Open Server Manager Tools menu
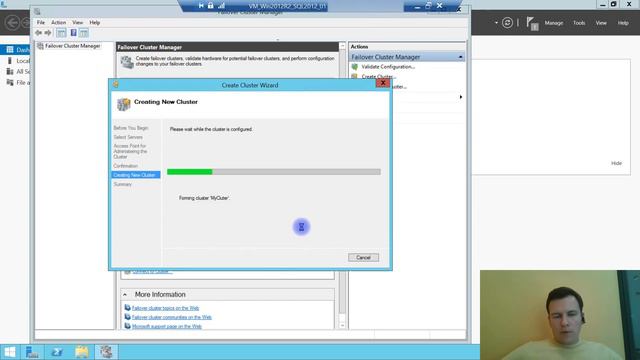 pyautogui.click(x=579, y=23)
